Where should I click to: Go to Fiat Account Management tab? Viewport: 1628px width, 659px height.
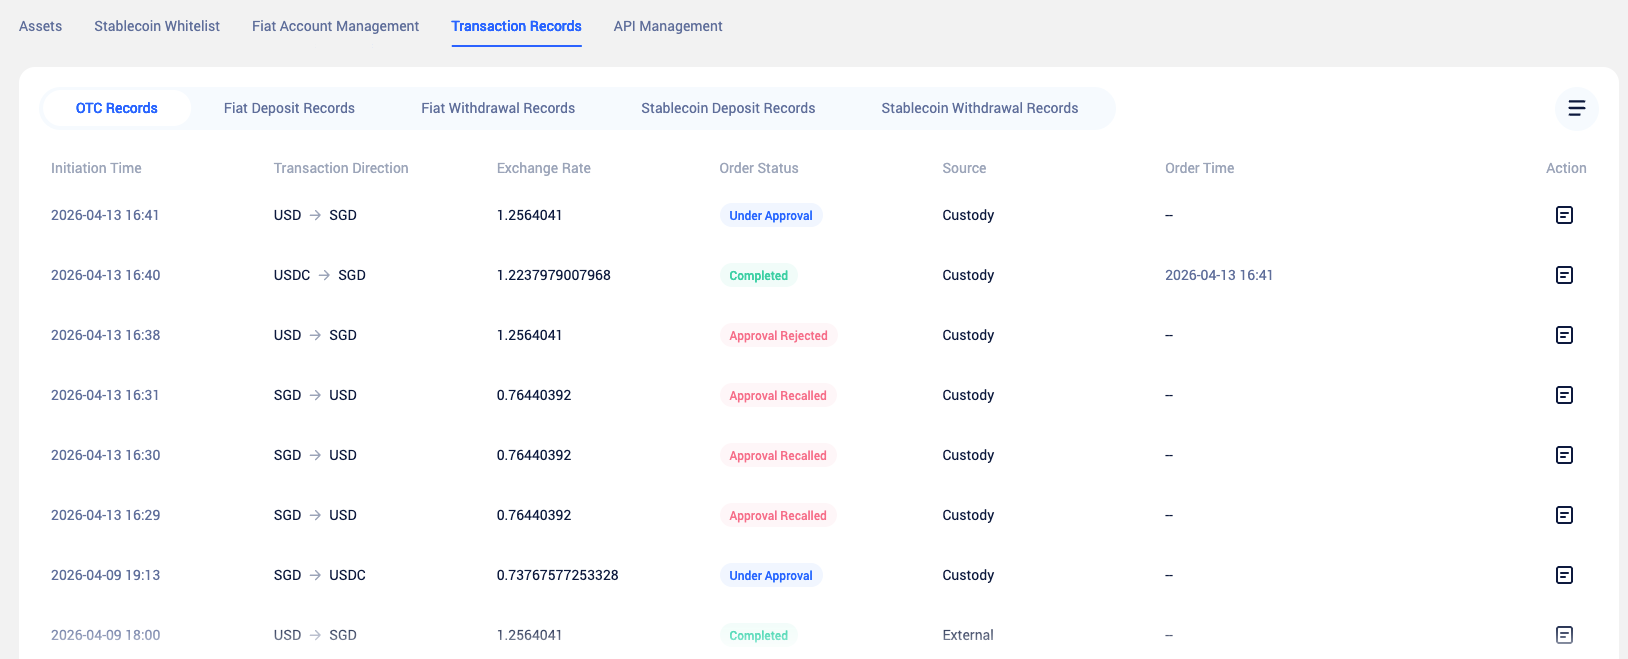(x=335, y=26)
